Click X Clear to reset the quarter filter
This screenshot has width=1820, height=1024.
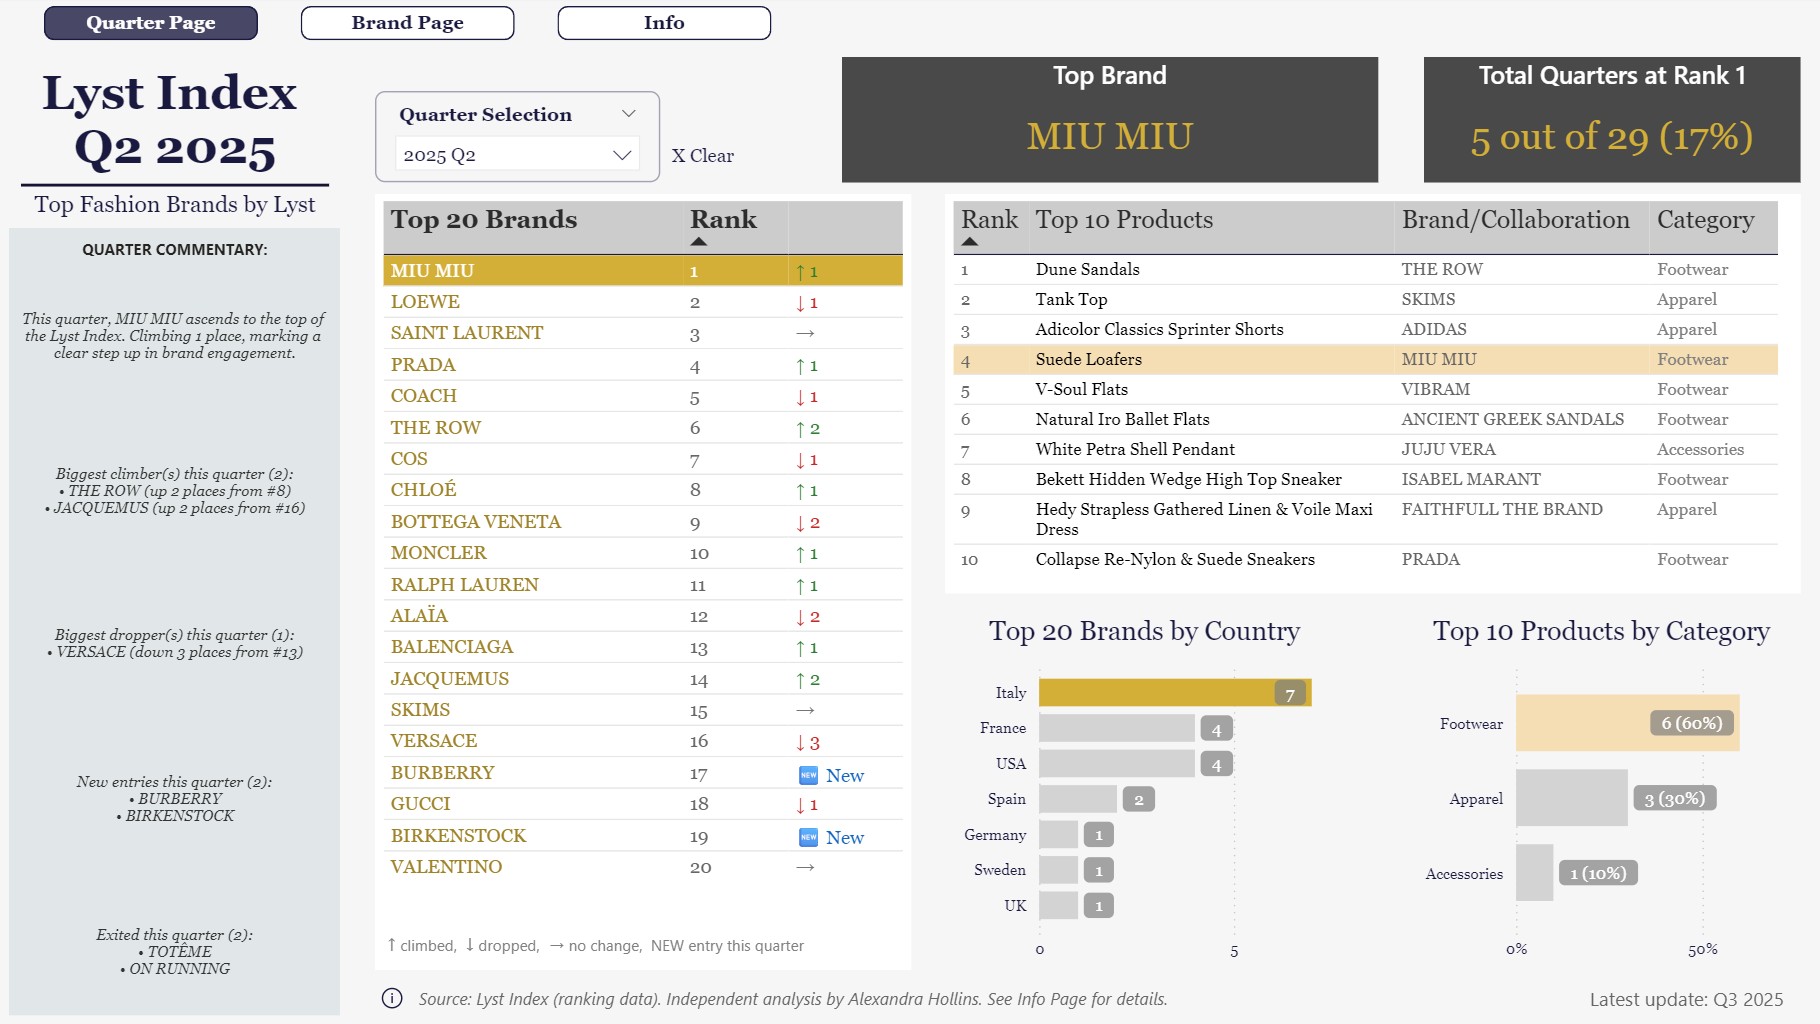click(x=703, y=155)
